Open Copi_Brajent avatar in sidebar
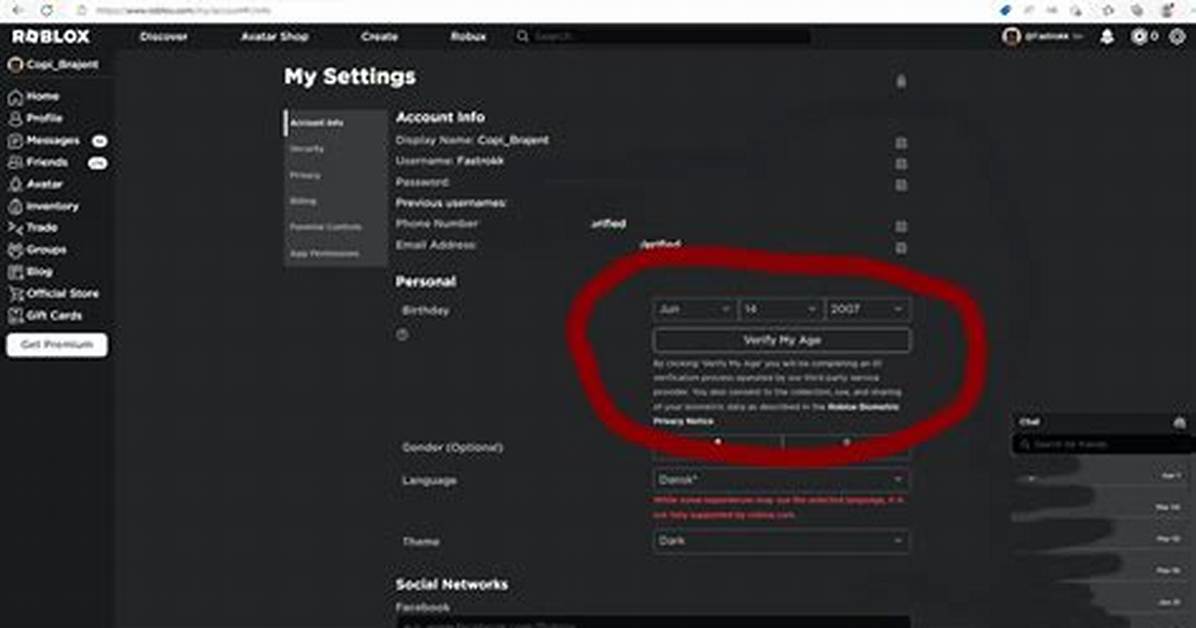 pos(14,65)
